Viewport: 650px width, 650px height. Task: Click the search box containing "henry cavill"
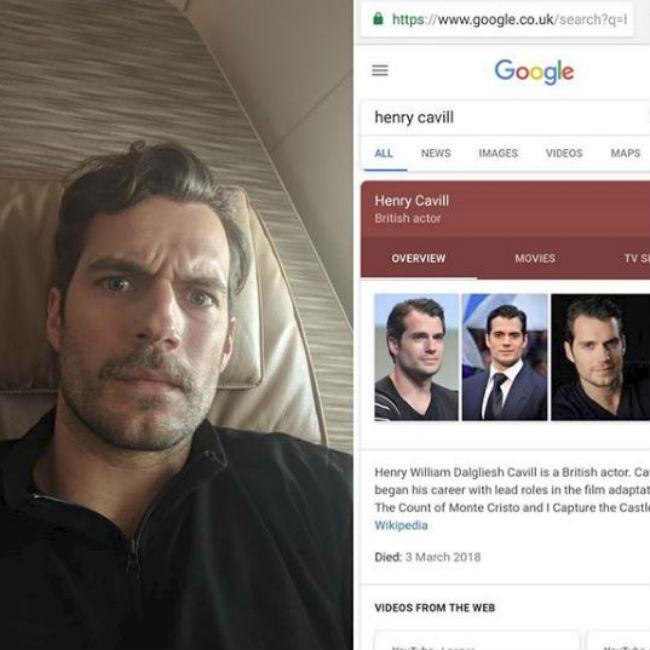500,117
